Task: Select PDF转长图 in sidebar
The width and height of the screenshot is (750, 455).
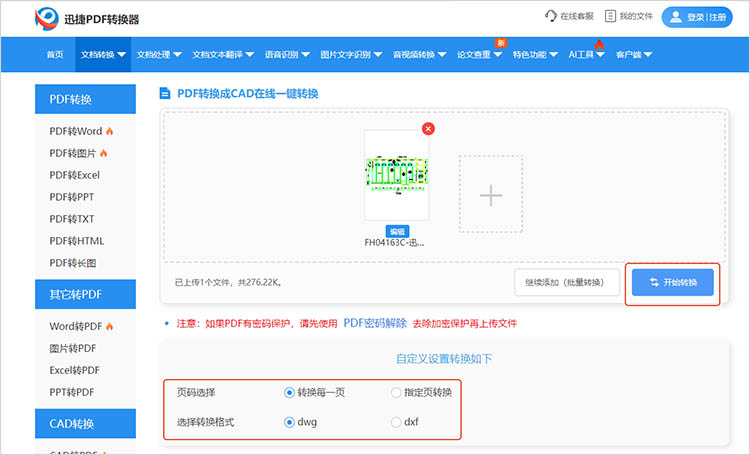Action: [x=73, y=263]
